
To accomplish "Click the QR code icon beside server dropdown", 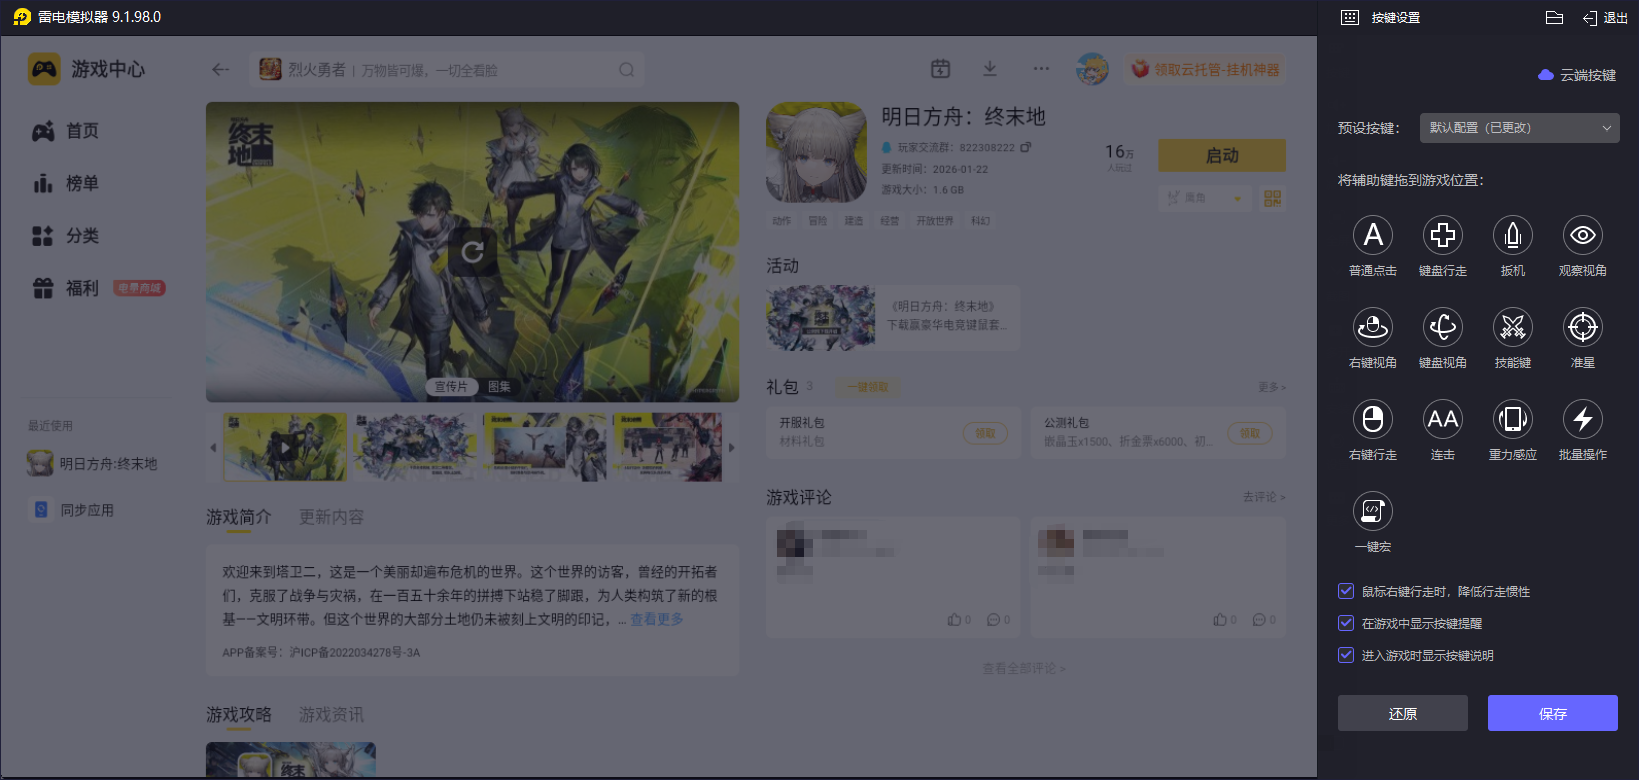I will point(1272,198).
